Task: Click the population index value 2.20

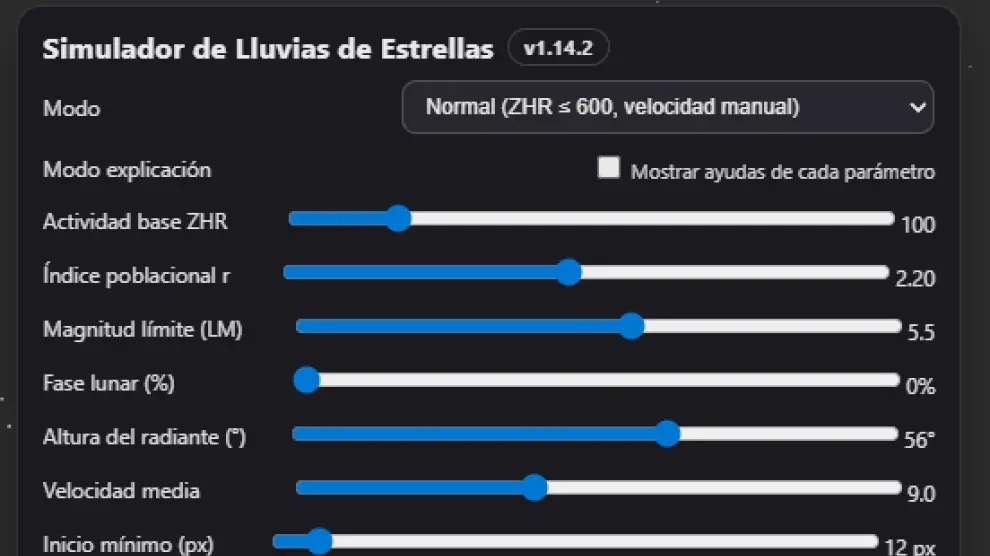Action: [x=914, y=279]
